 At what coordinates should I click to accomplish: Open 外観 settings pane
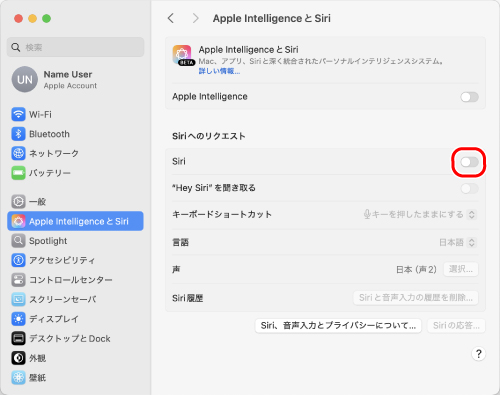point(75,358)
